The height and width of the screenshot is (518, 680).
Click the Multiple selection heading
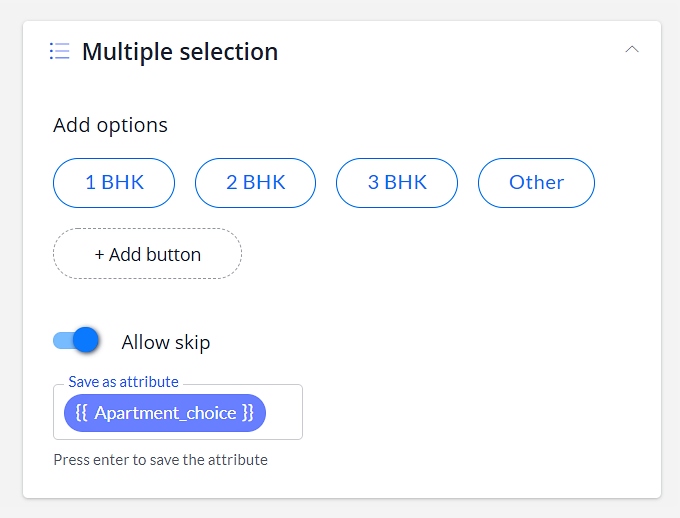[x=180, y=52]
